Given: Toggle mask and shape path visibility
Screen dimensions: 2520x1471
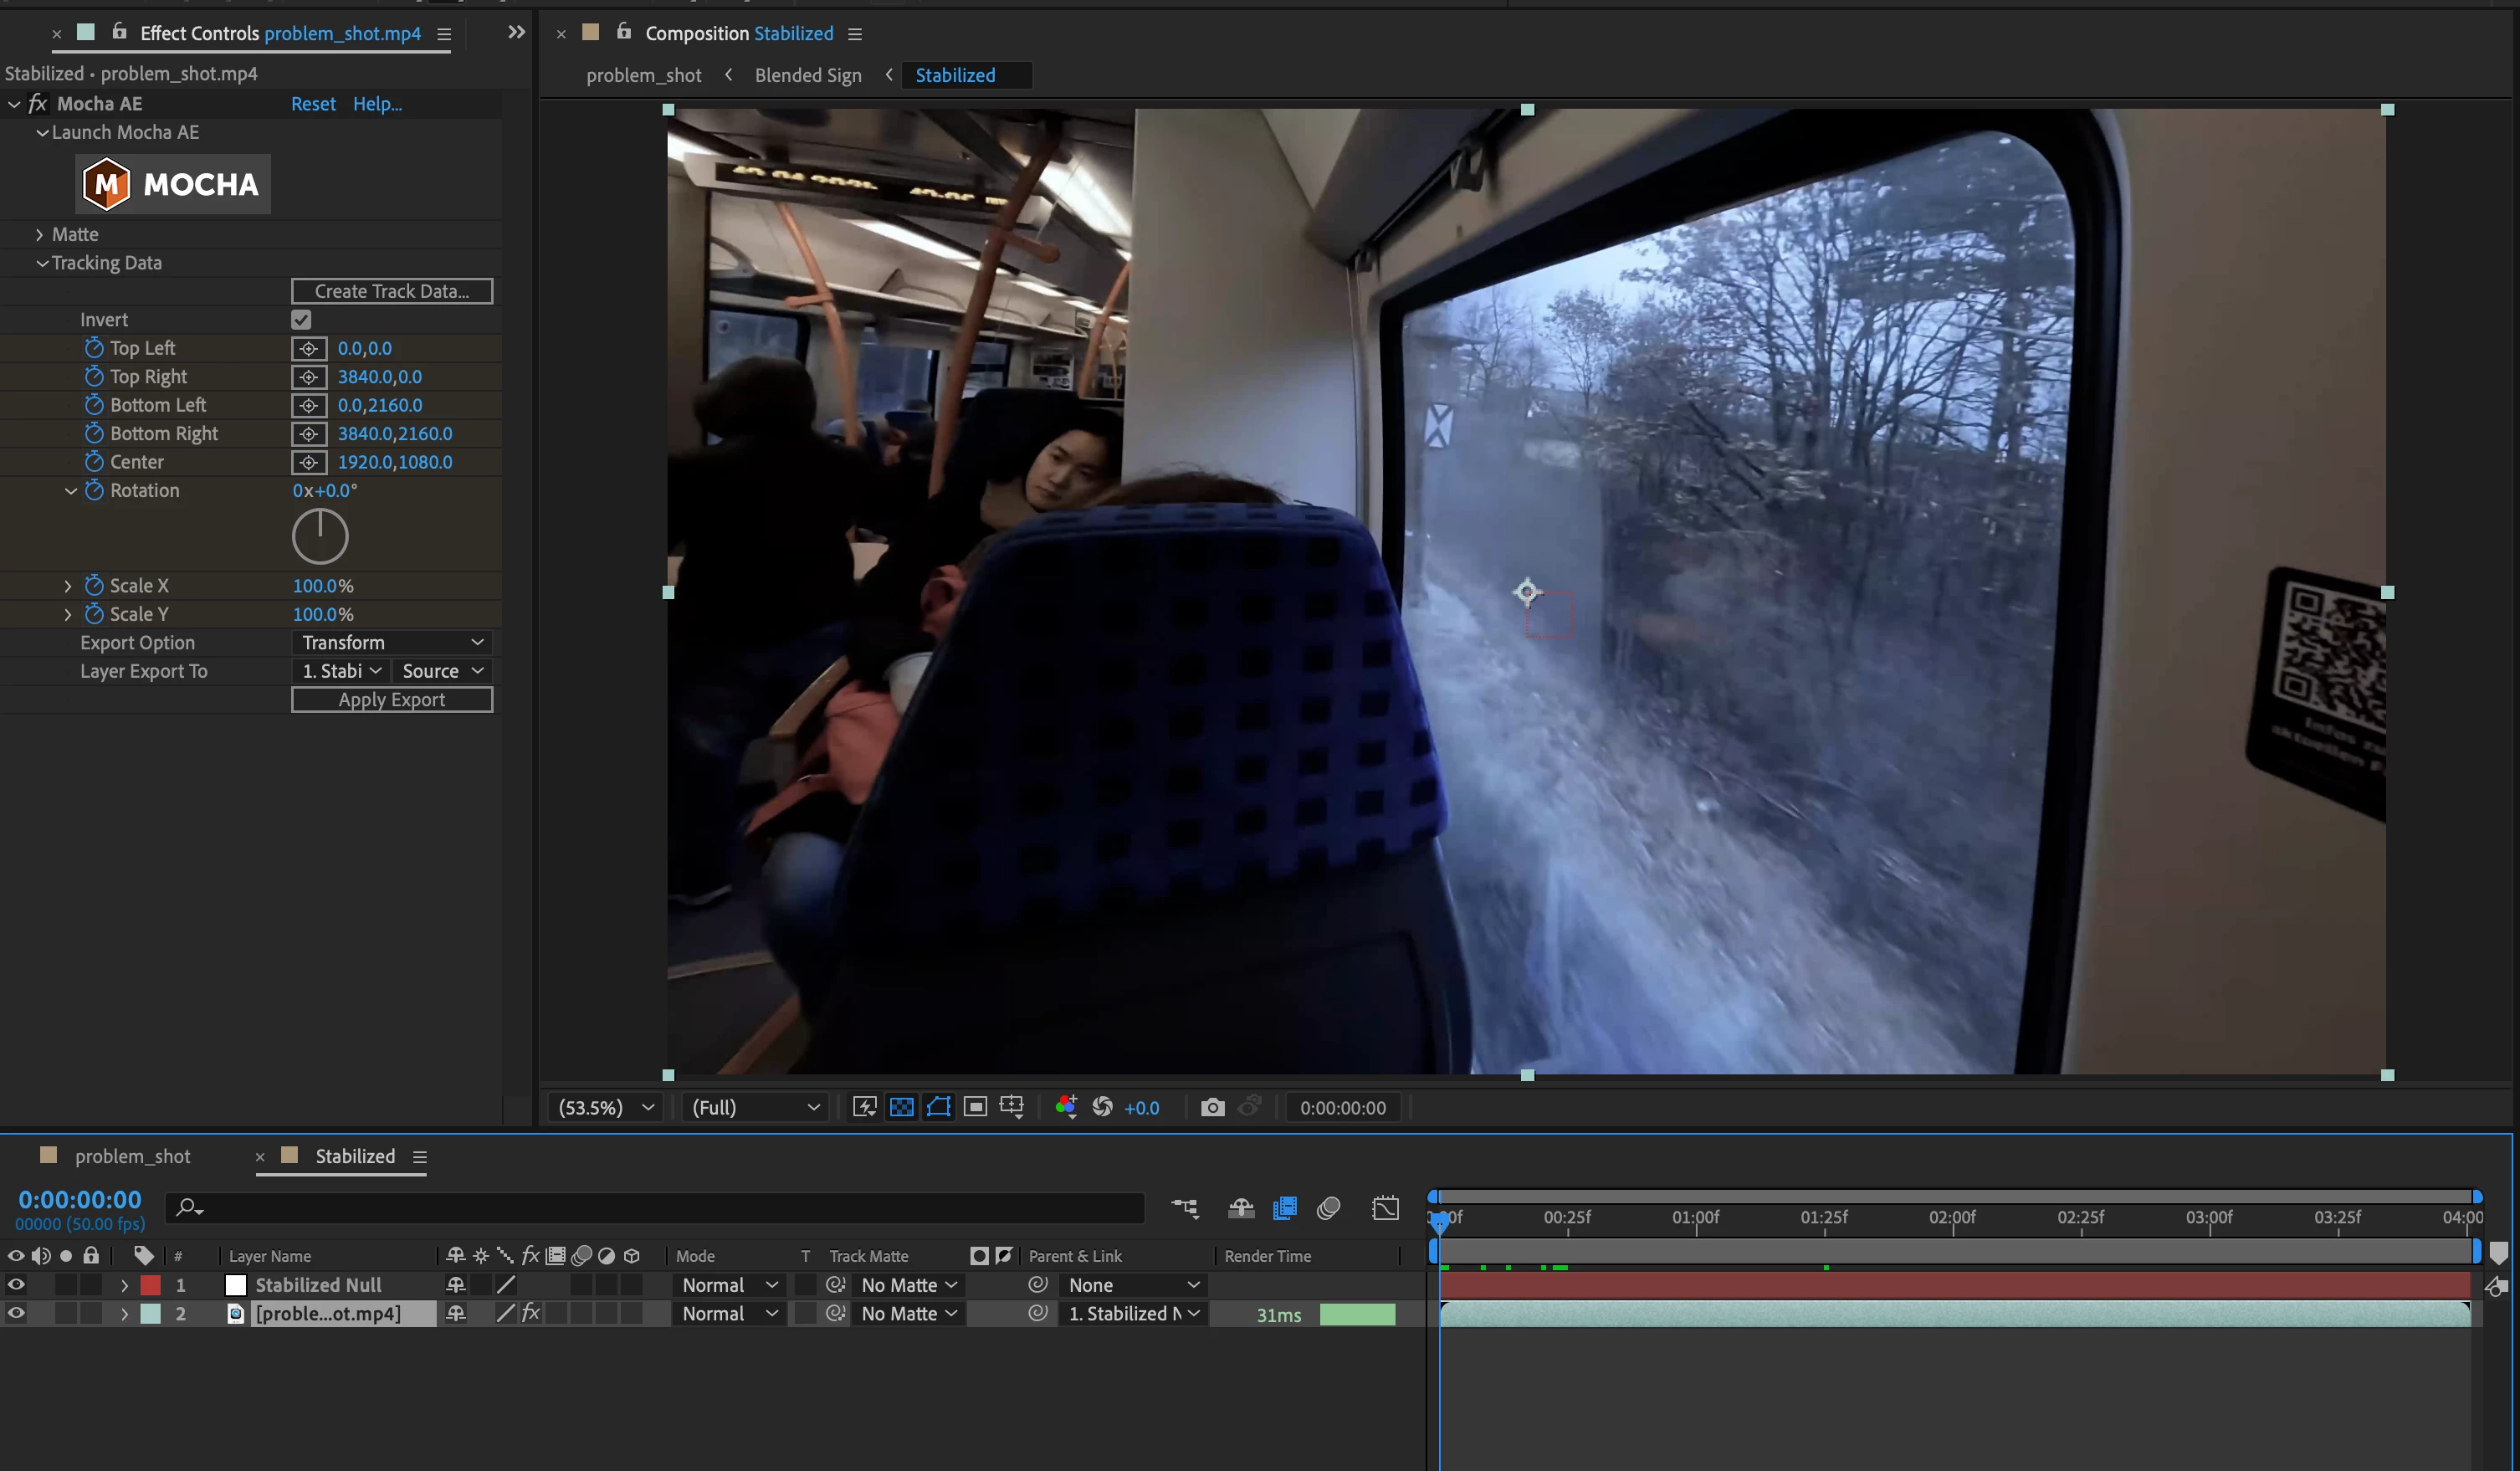Looking at the screenshot, I should (938, 1107).
